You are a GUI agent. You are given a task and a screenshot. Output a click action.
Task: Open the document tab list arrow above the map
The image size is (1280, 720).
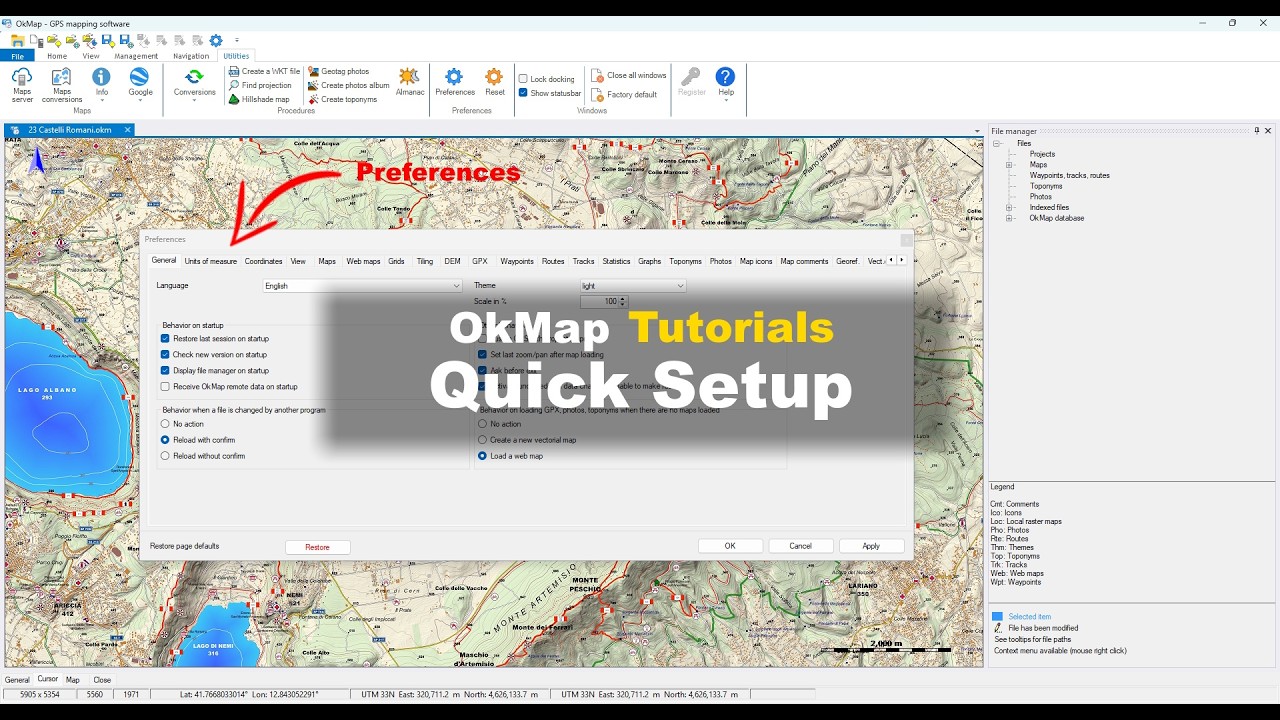coord(977,131)
